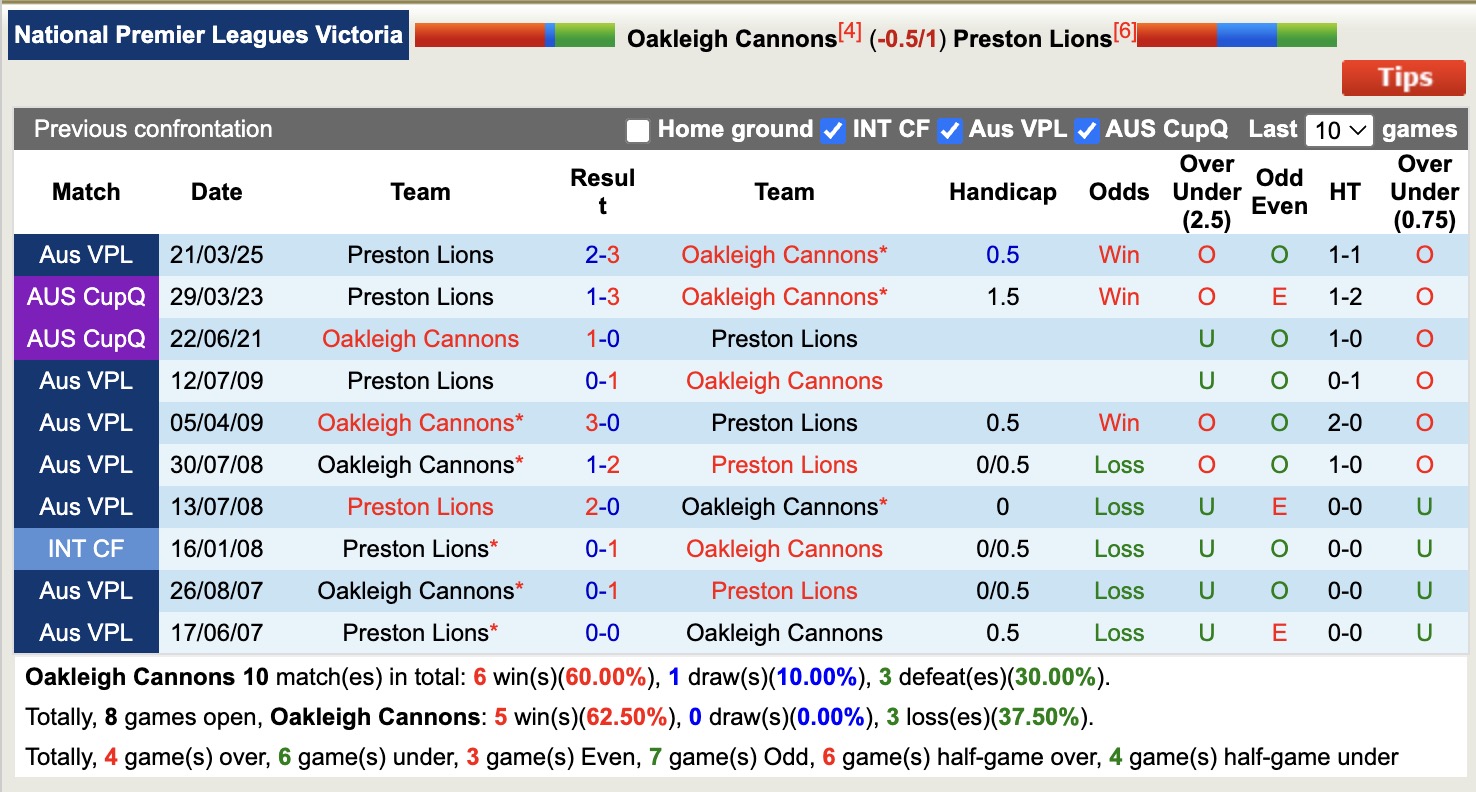Click the Preston Lions ranking [6] link
The width and height of the screenshot is (1476, 792).
point(1125,29)
